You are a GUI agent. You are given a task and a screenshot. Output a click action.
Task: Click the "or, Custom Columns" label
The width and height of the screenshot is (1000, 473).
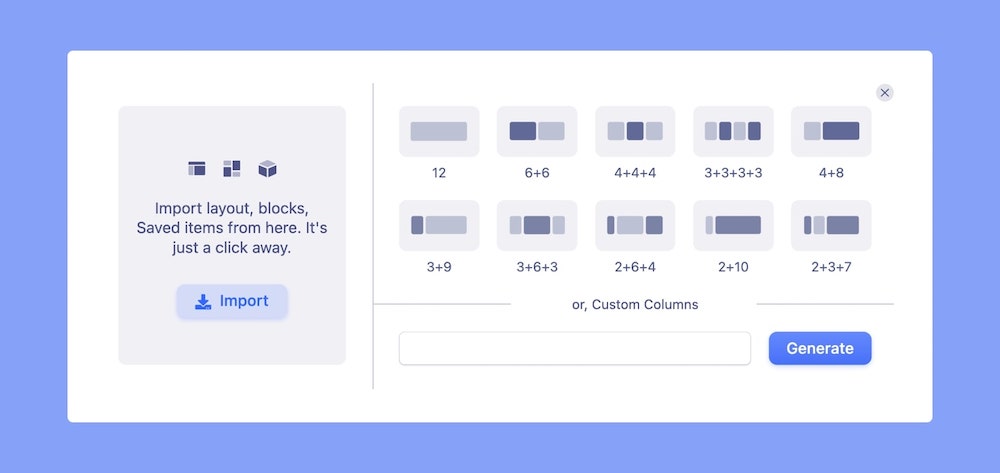tap(634, 304)
